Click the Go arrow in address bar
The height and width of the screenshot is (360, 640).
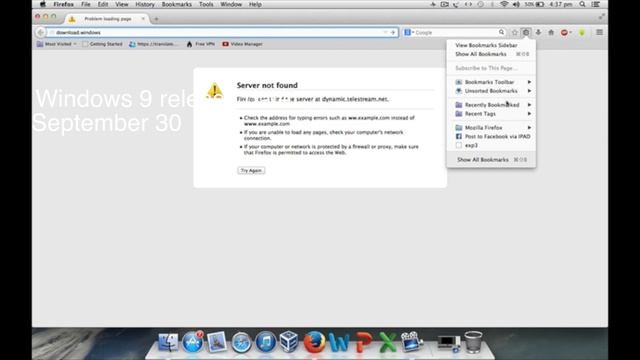[x=393, y=32]
